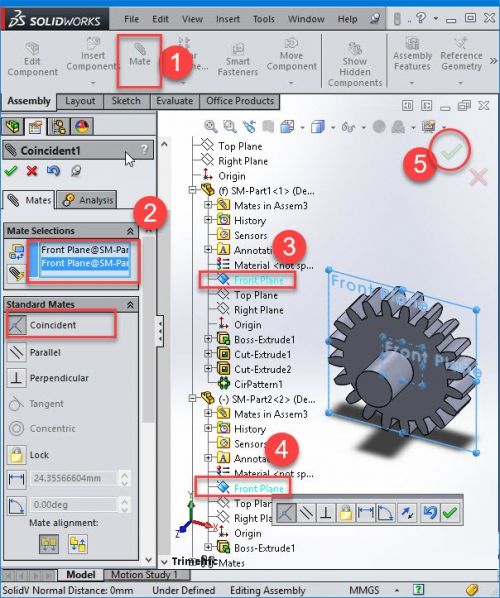
Task: Click green check in the mate popup toolbar
Action: click(450, 513)
